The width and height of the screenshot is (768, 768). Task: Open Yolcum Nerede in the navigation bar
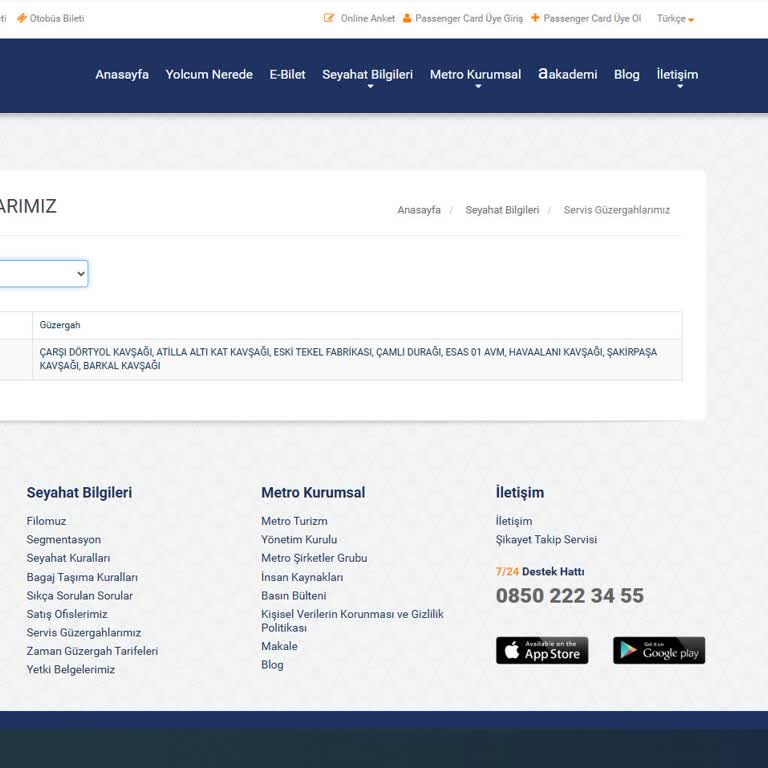click(x=209, y=75)
